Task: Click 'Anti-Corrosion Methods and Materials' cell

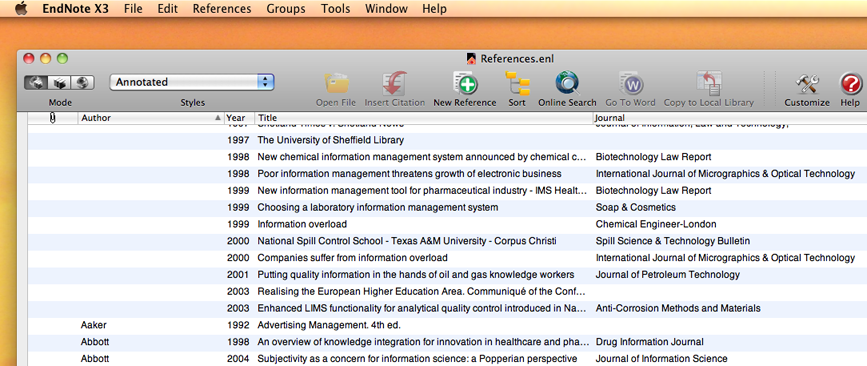Action: 678,308
